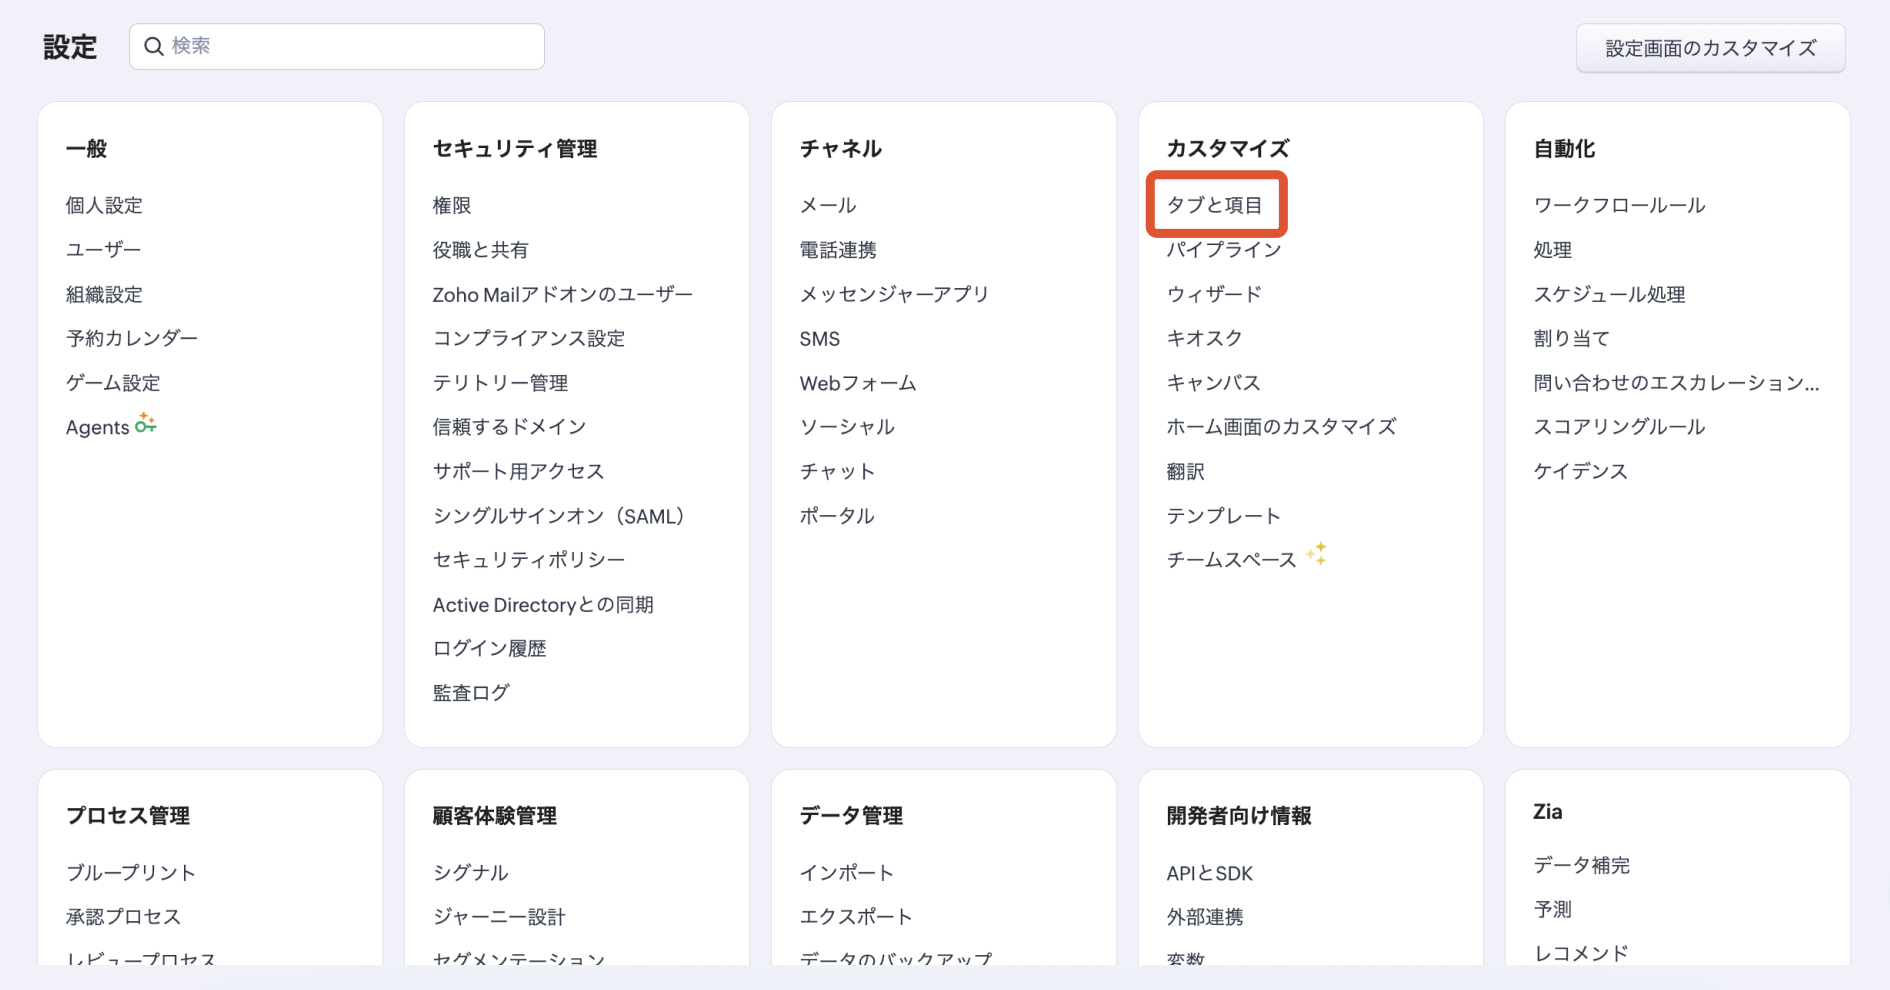Viewport: 1890px width, 990px height.
Task: Open ホーム画面のカスタマイズ link
Action: pyautogui.click(x=1281, y=427)
